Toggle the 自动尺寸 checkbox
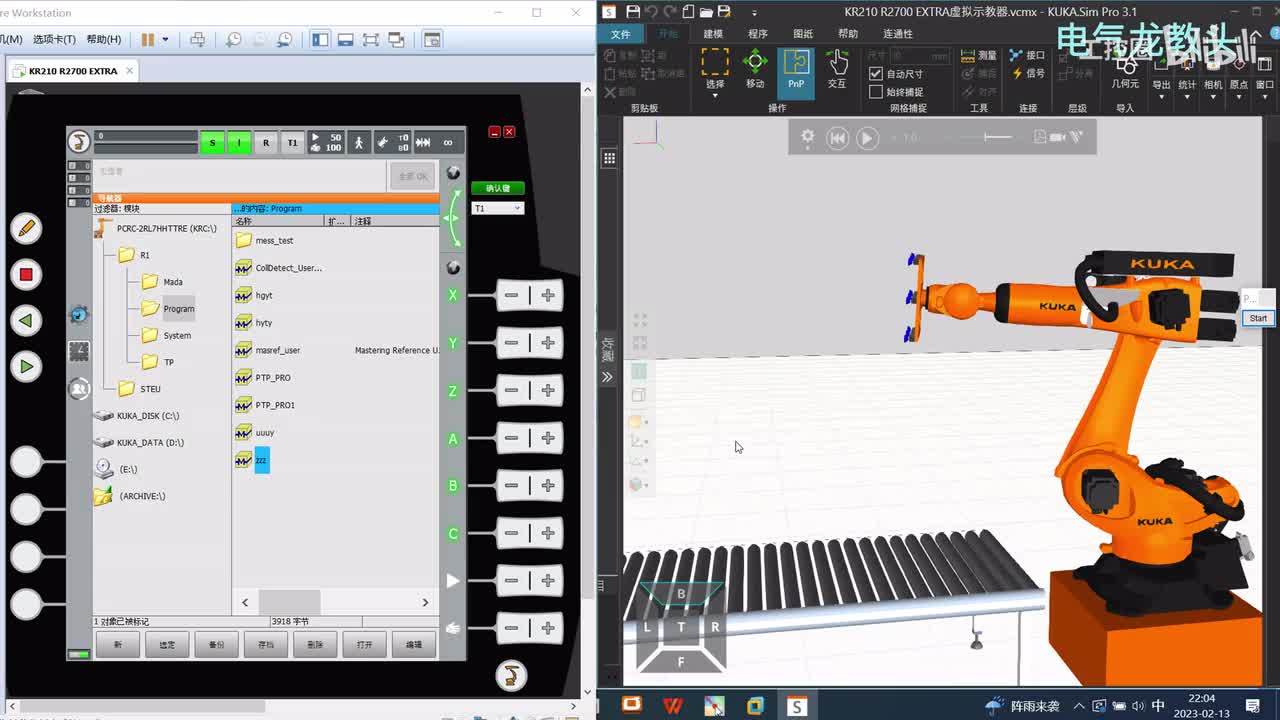Screen dimensions: 1280x720 point(876,74)
